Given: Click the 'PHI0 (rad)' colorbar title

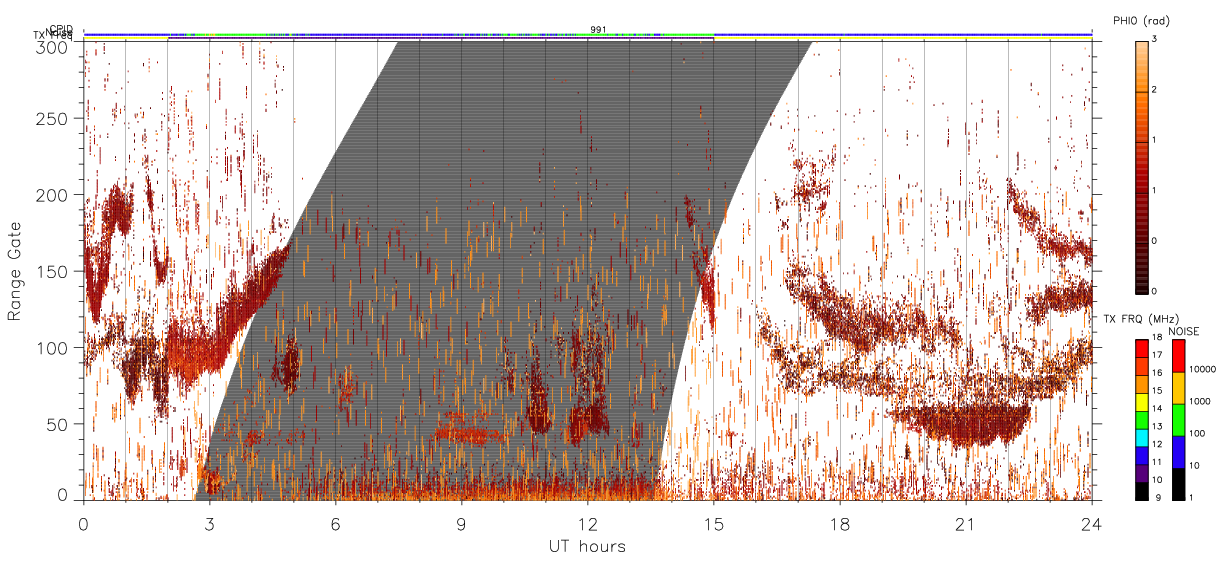Looking at the screenshot, I should [x=1143, y=20].
